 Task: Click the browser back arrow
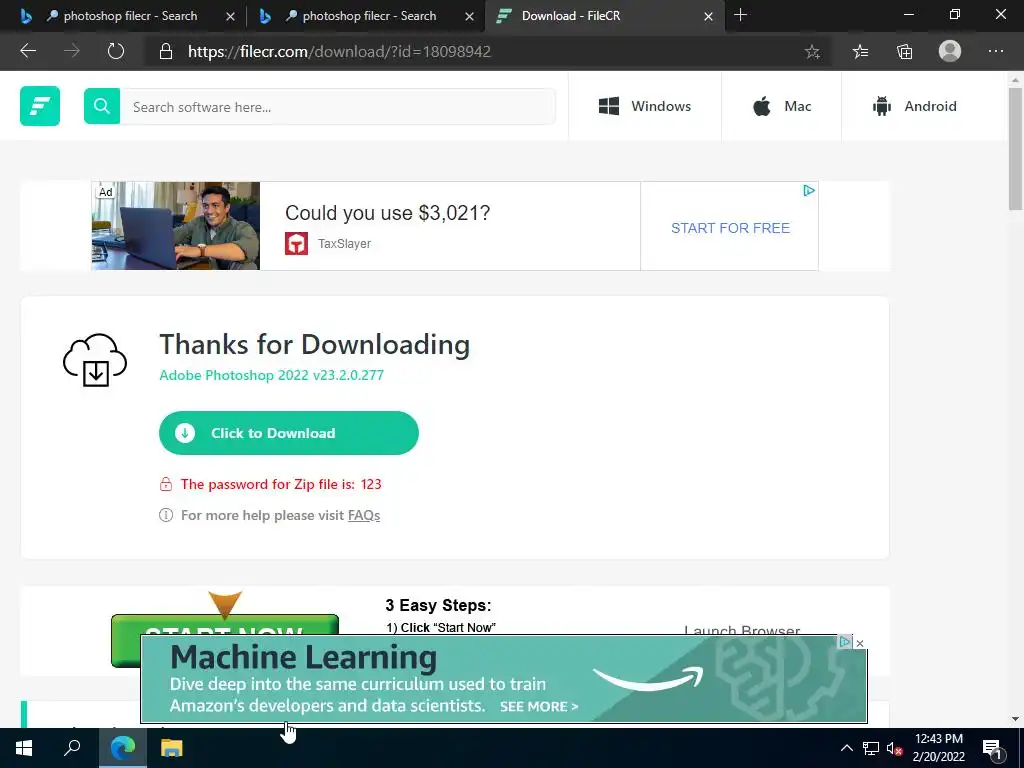(28, 51)
